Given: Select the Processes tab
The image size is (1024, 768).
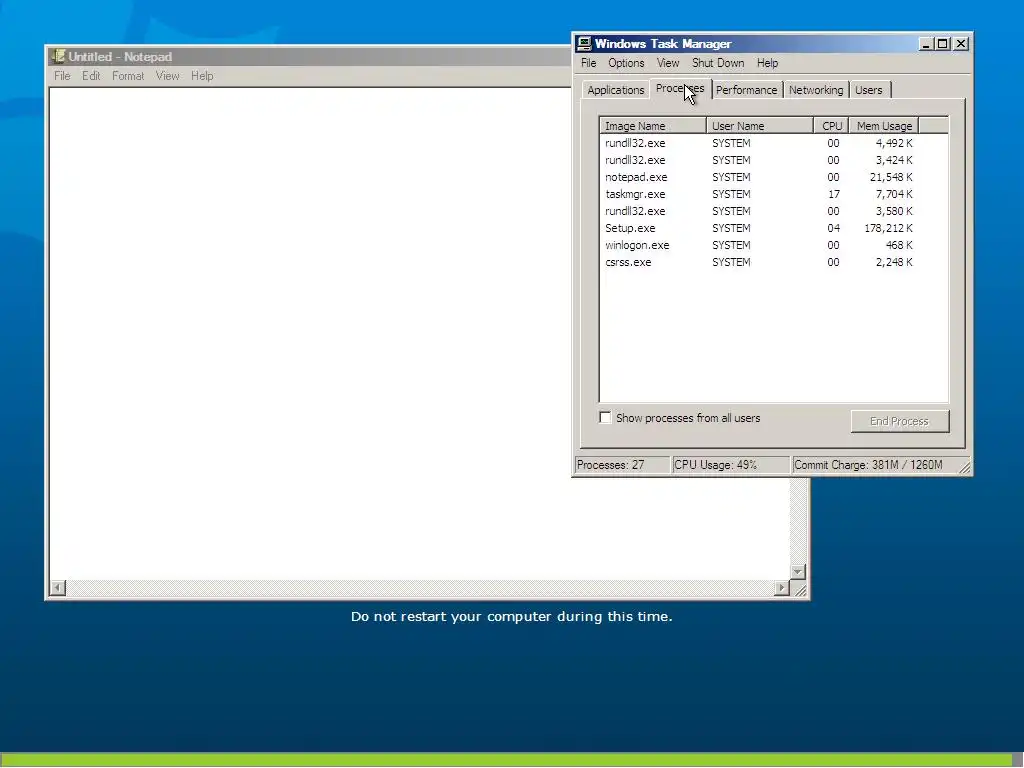Looking at the screenshot, I should coord(680,88).
